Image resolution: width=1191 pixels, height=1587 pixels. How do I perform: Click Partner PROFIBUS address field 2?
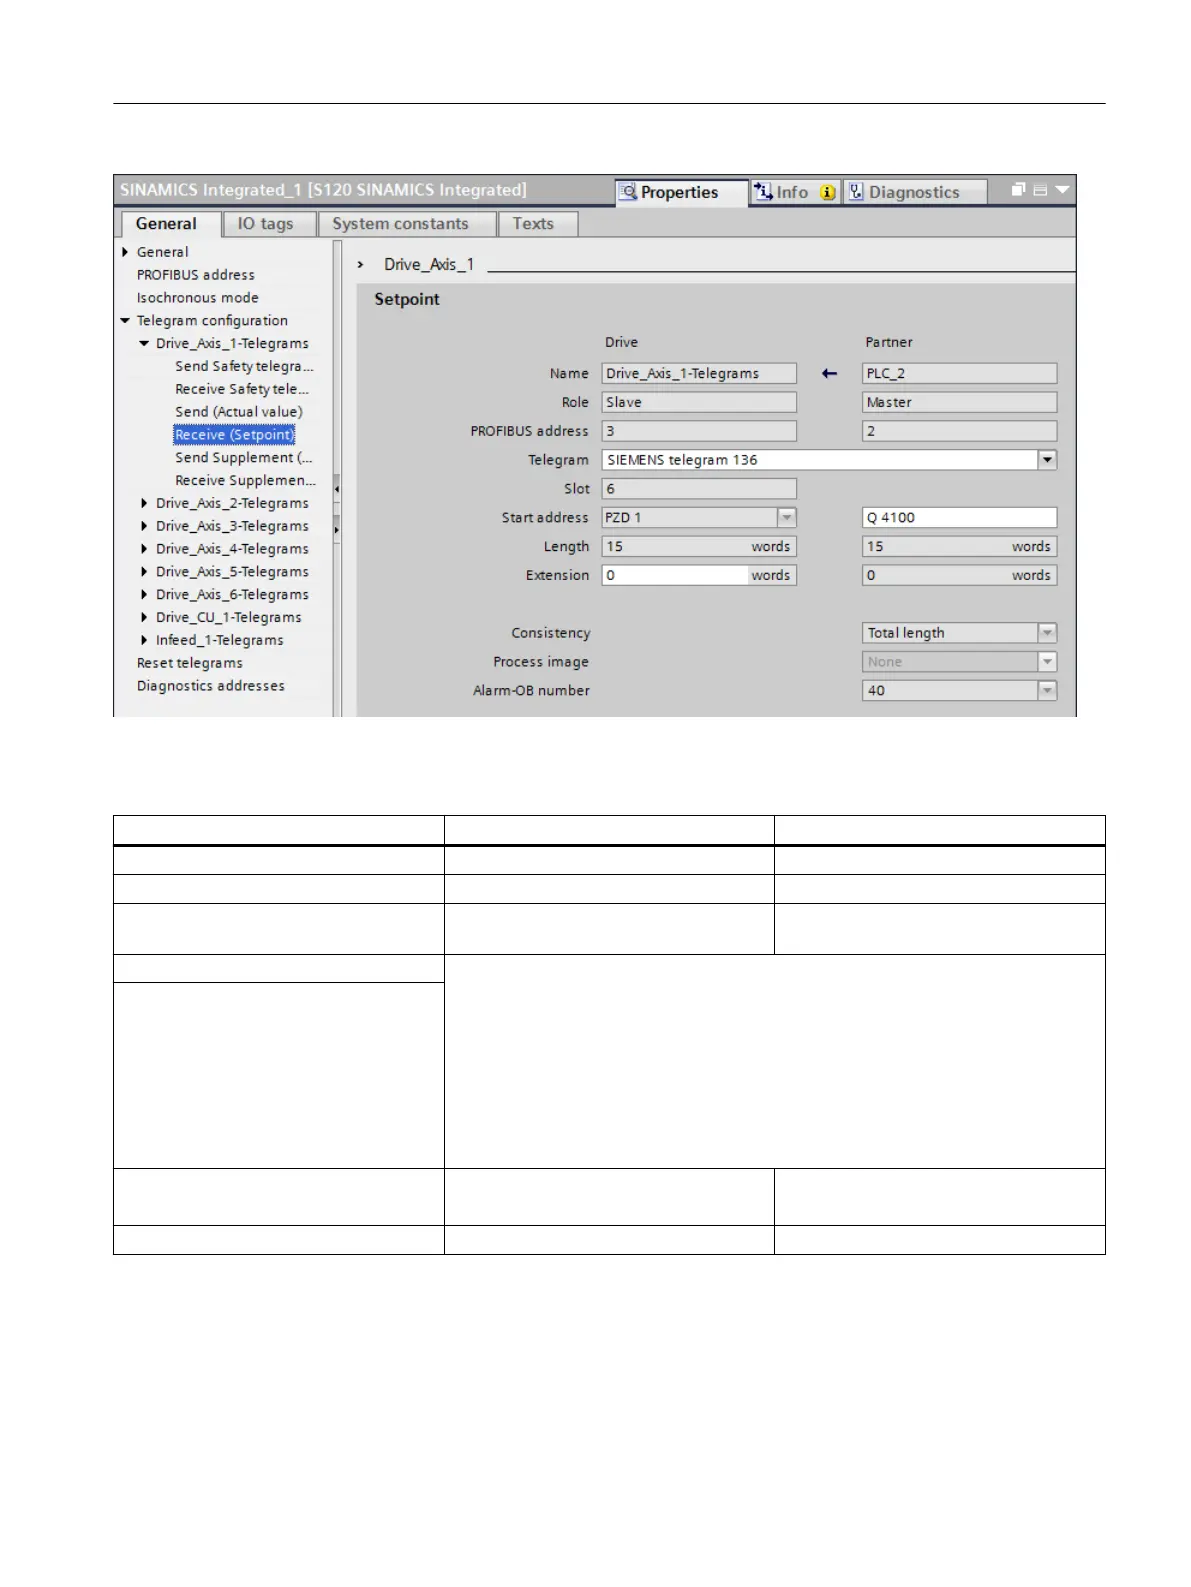pyautogui.click(x=959, y=432)
